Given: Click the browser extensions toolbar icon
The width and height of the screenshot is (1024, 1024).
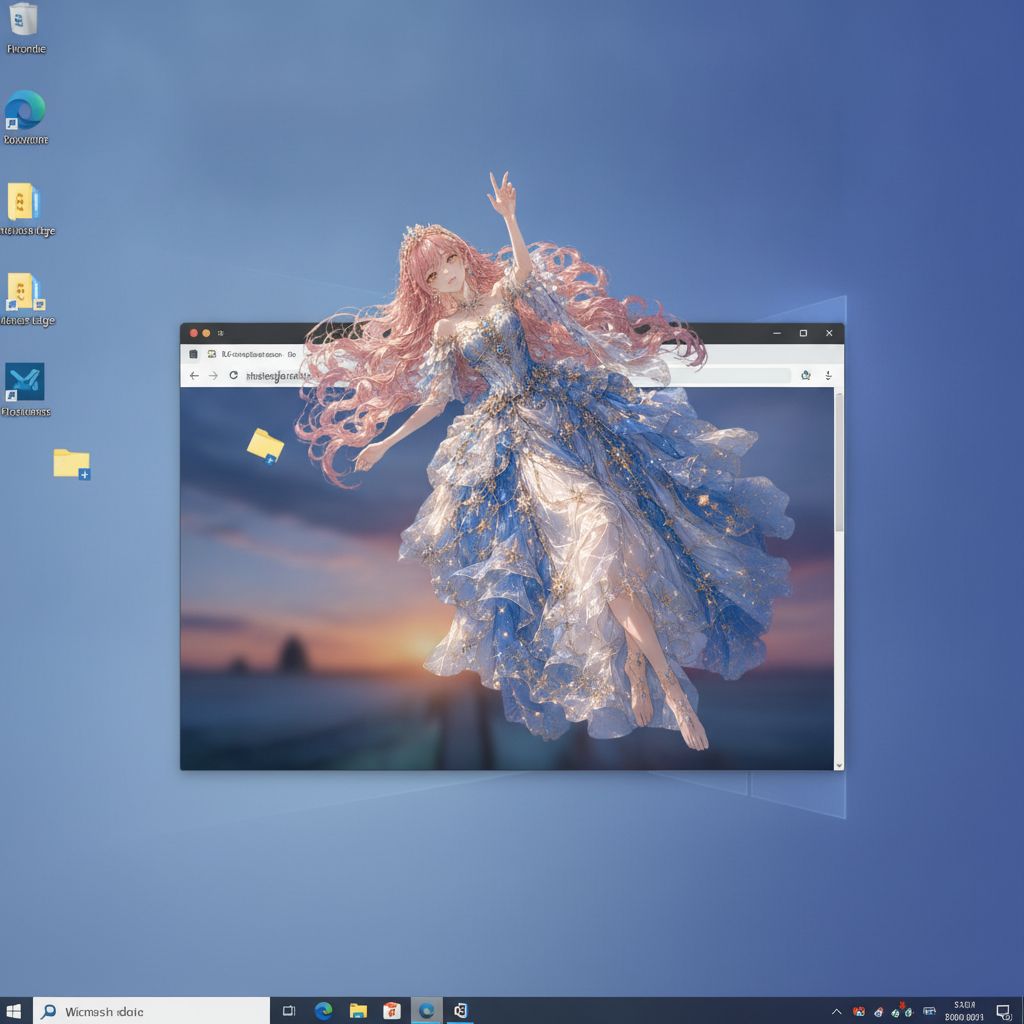Looking at the screenshot, I should pos(806,376).
